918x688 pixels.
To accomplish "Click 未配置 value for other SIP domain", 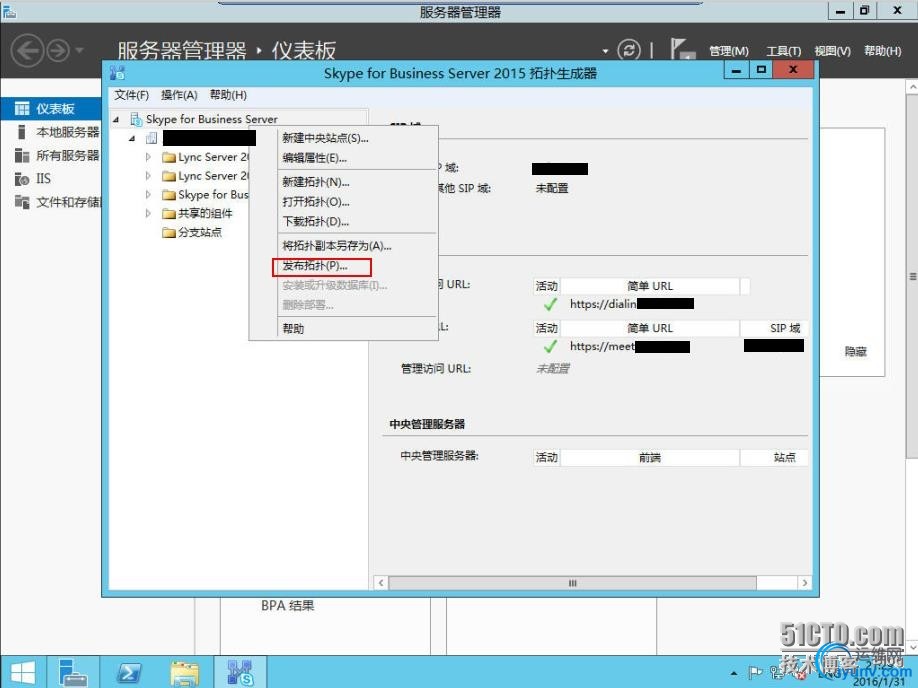I will click(552, 188).
